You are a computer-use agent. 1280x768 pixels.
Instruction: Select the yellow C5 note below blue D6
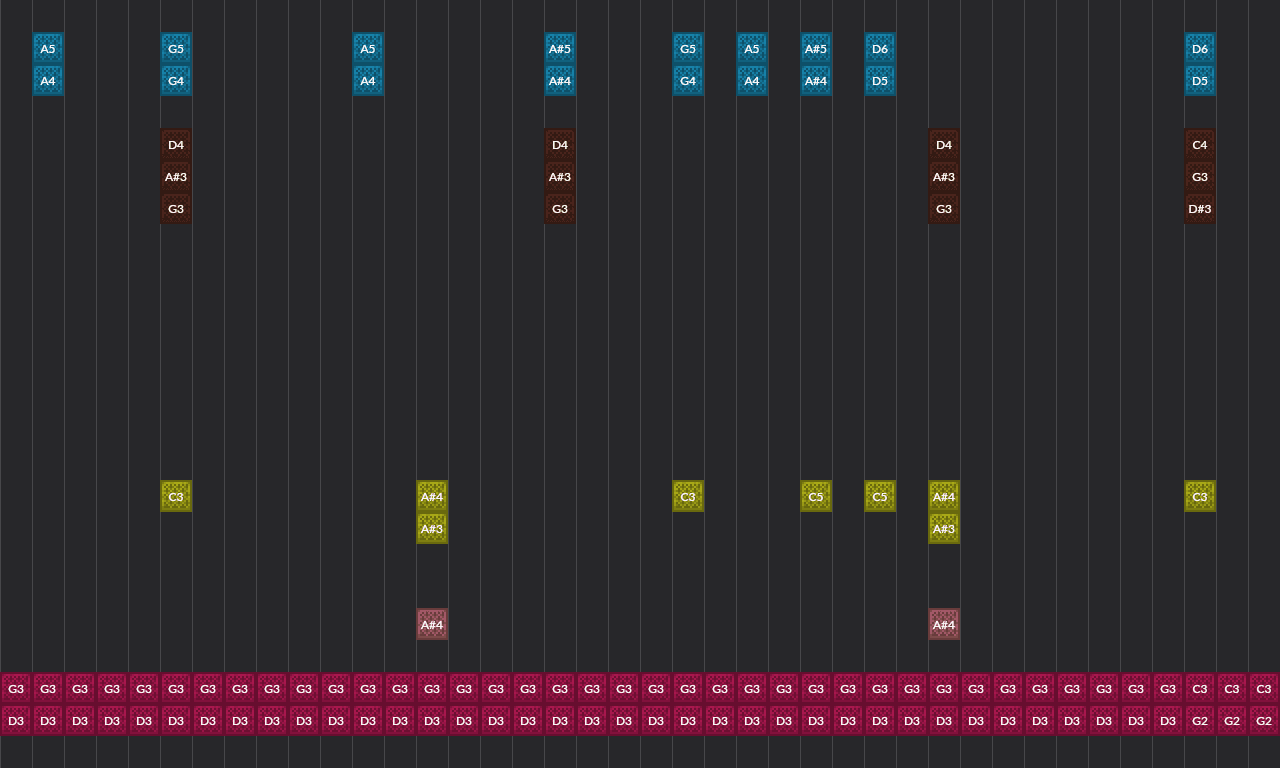880,497
